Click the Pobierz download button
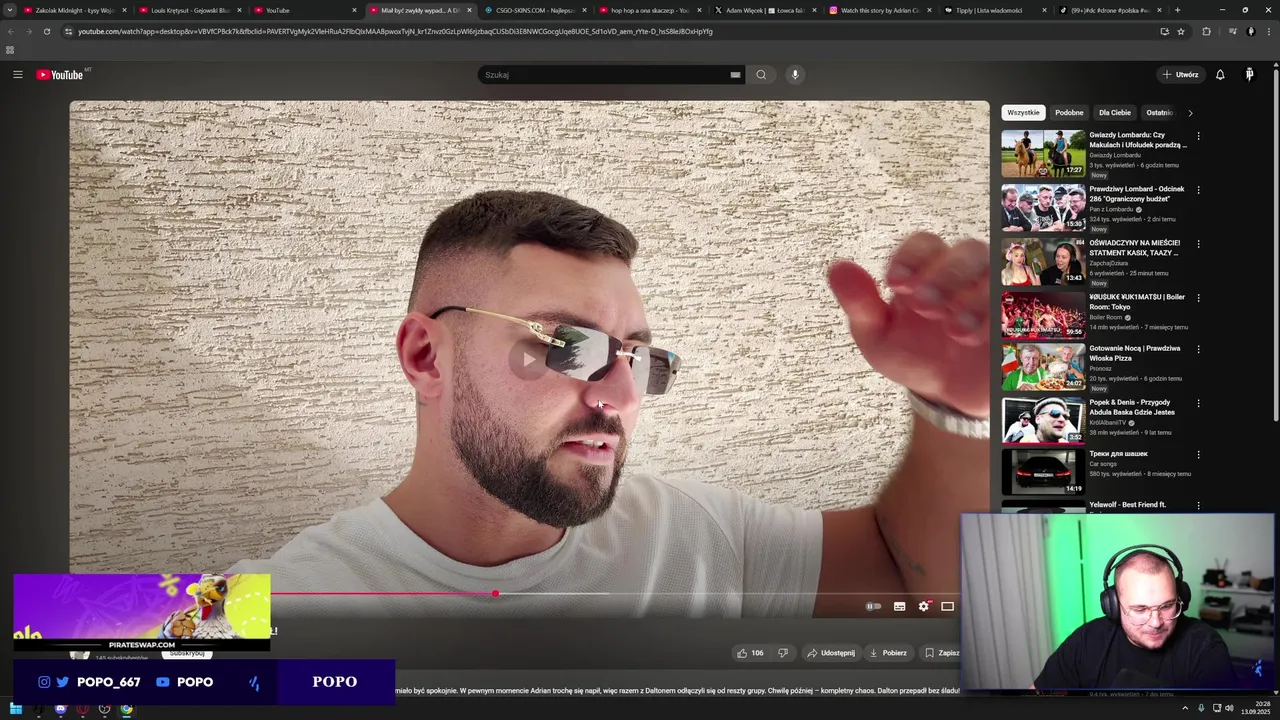Image resolution: width=1280 pixels, height=720 pixels. (x=888, y=653)
